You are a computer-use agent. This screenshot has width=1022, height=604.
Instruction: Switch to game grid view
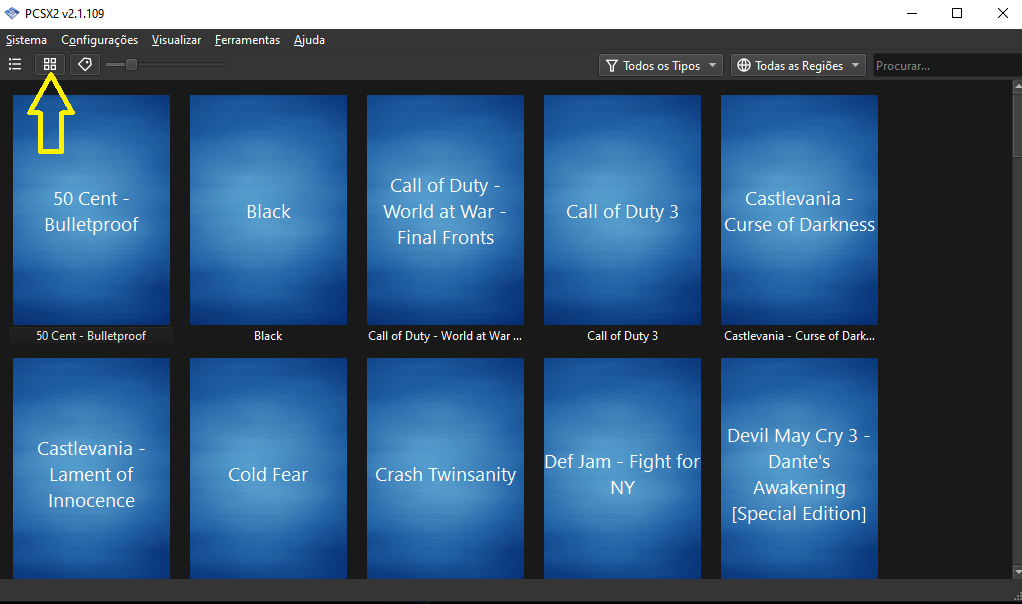click(50, 65)
